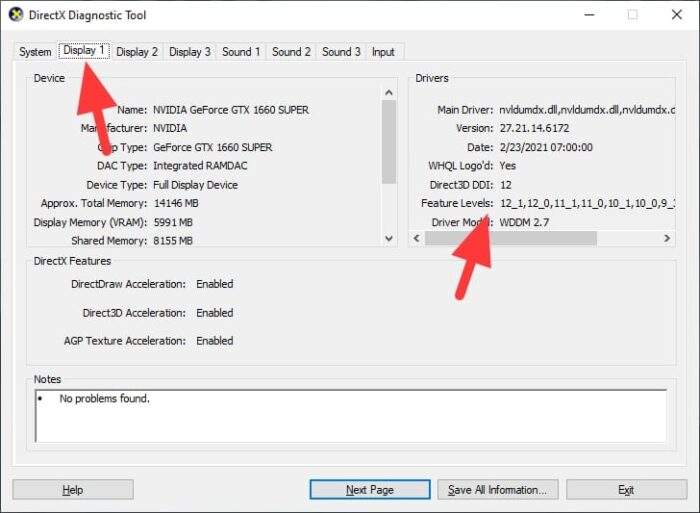
Task: Click the Exit button
Action: pyautogui.click(x=626, y=490)
